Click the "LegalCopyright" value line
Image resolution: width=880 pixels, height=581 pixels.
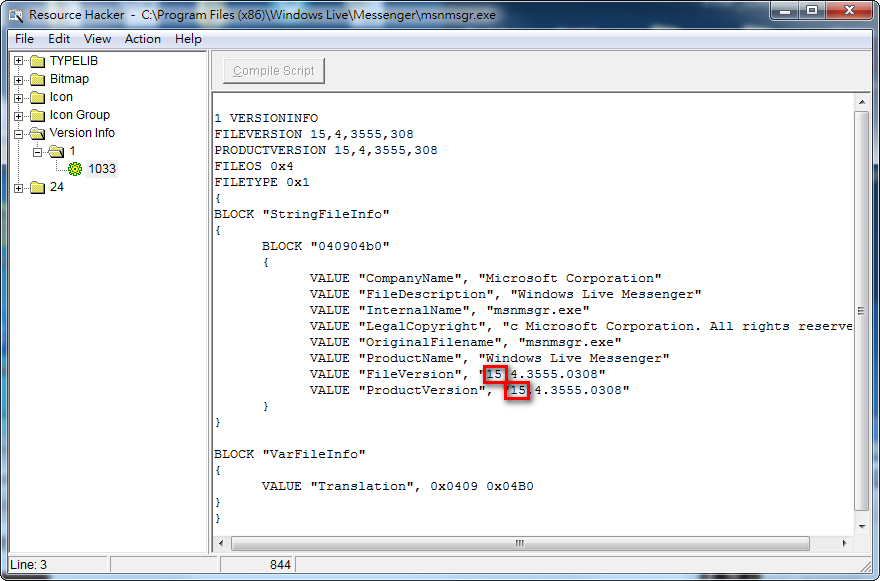pos(581,326)
